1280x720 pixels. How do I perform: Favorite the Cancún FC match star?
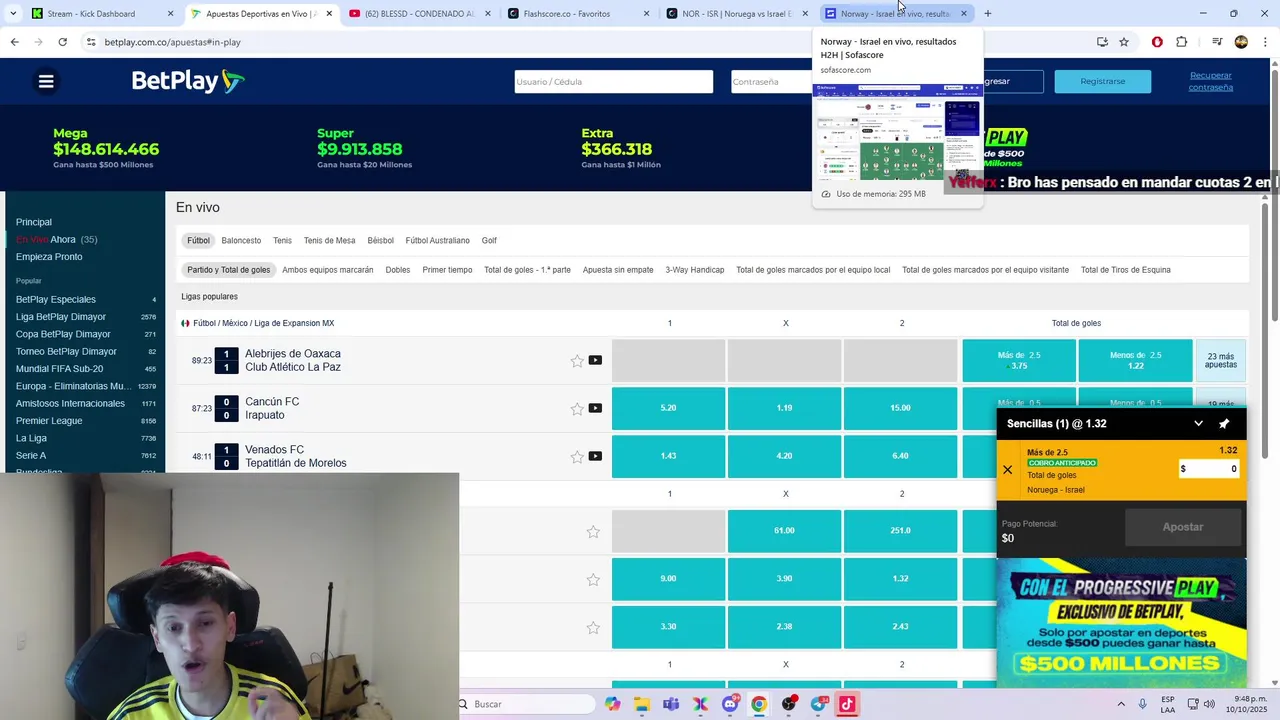coord(577,409)
